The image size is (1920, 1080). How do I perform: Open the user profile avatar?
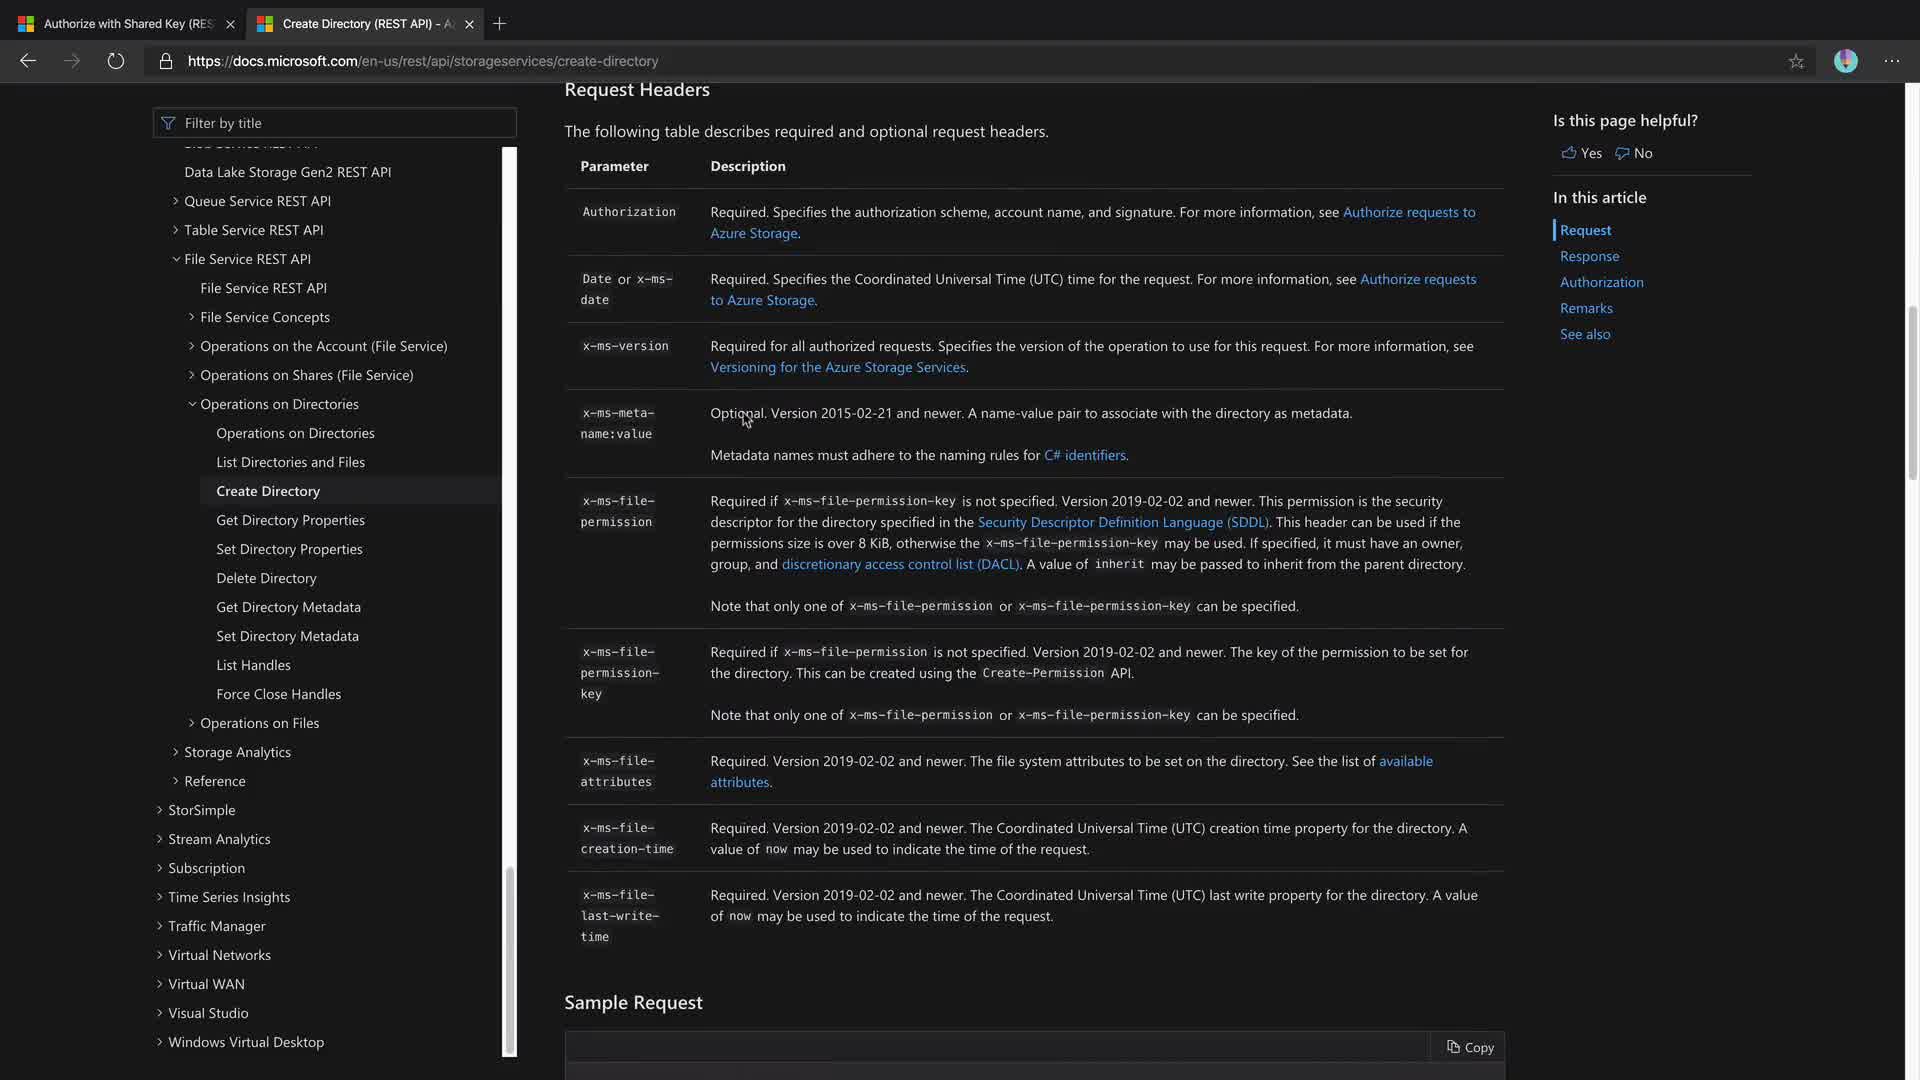(1845, 61)
